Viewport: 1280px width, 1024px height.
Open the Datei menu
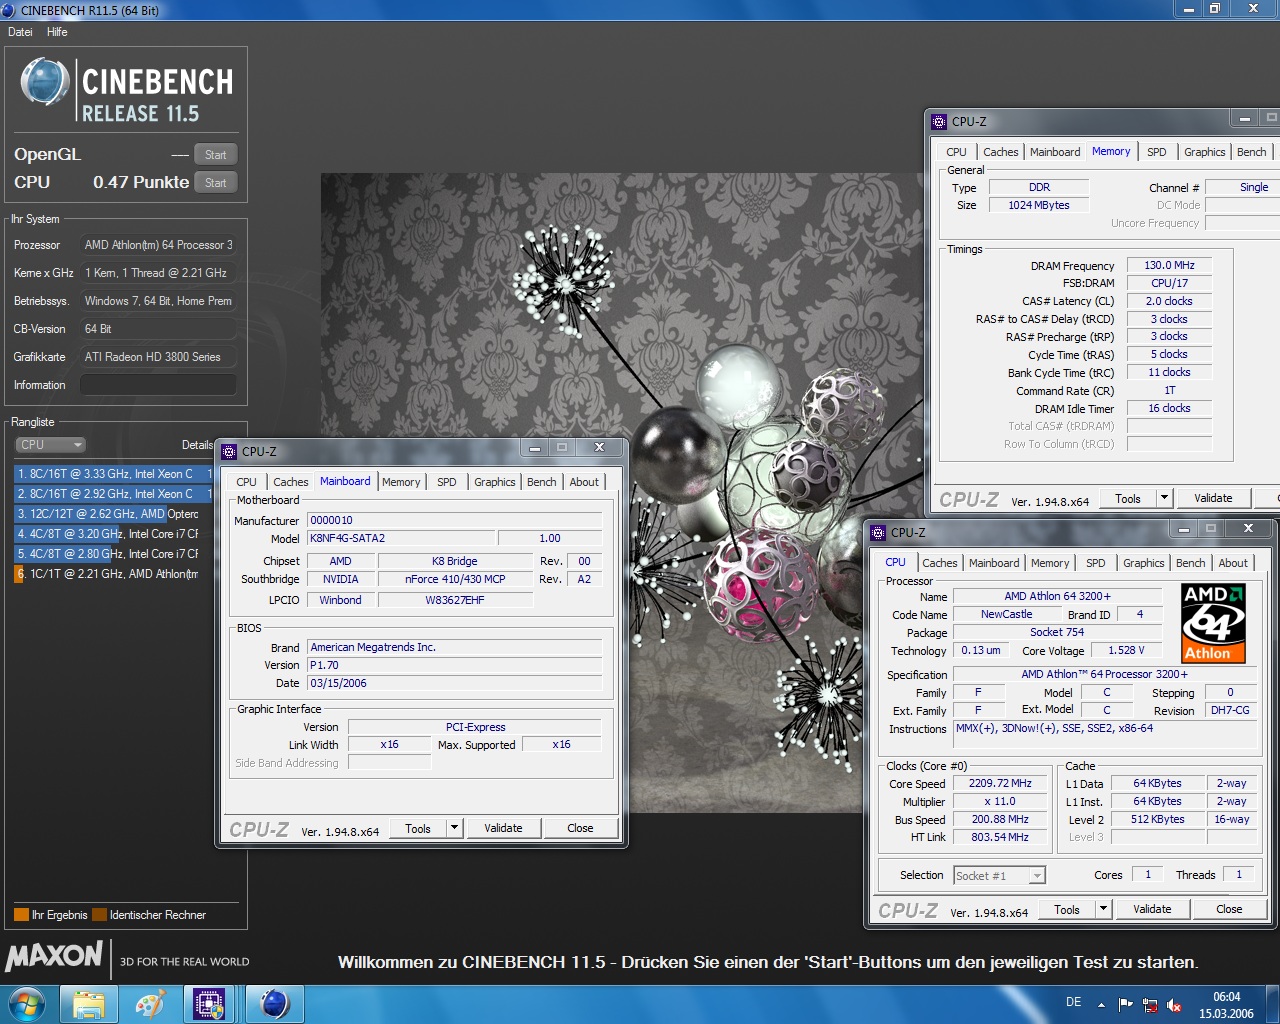(x=20, y=32)
